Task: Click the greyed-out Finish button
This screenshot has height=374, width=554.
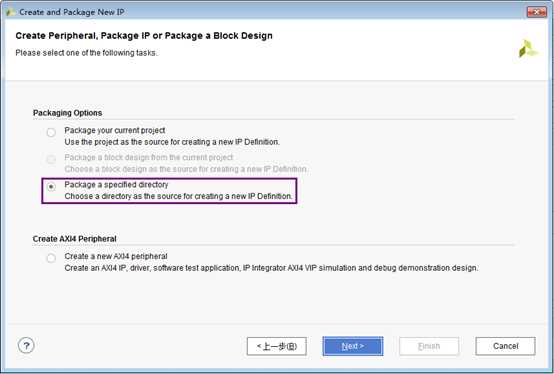Action: tap(429, 346)
